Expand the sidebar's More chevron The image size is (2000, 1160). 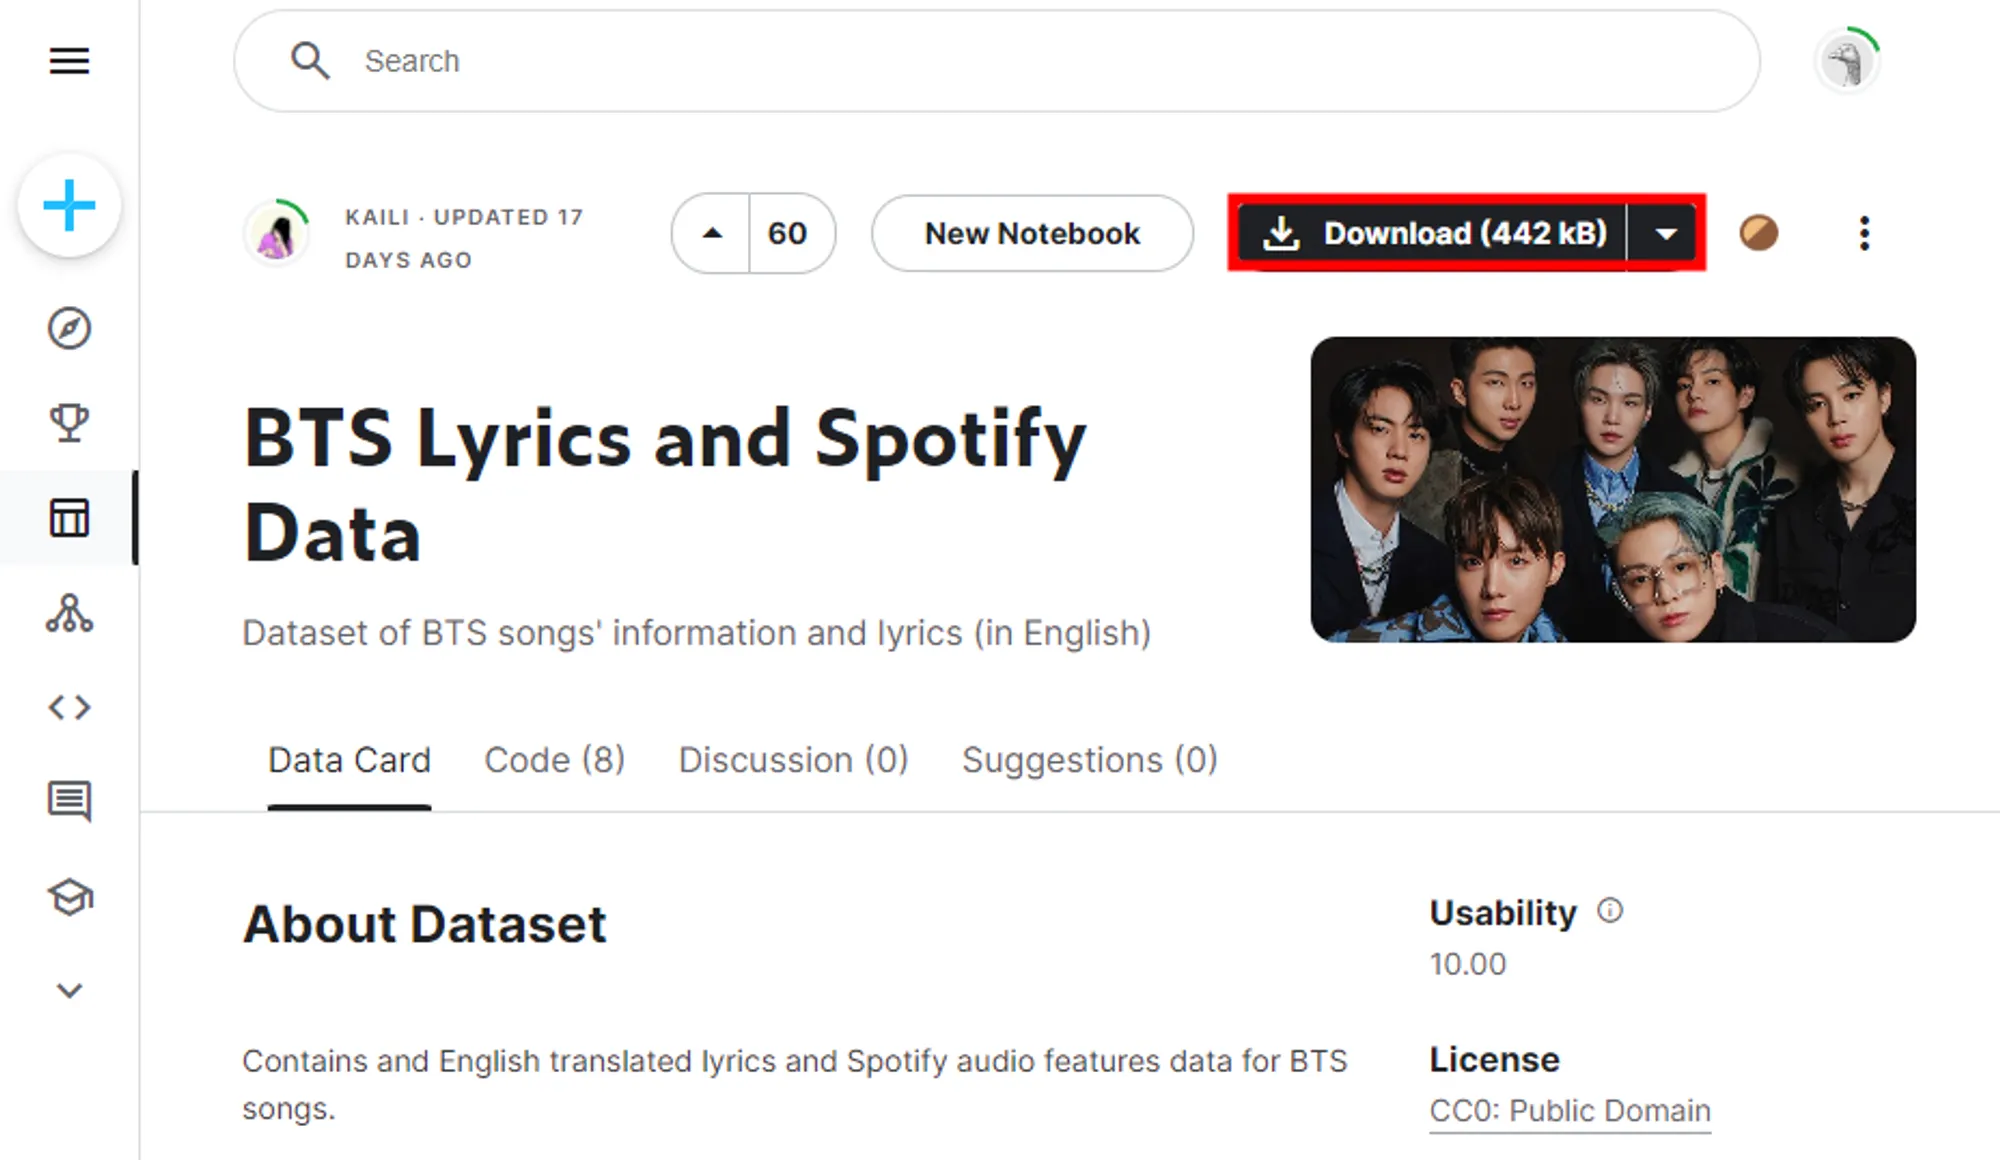pyautogui.click(x=69, y=991)
